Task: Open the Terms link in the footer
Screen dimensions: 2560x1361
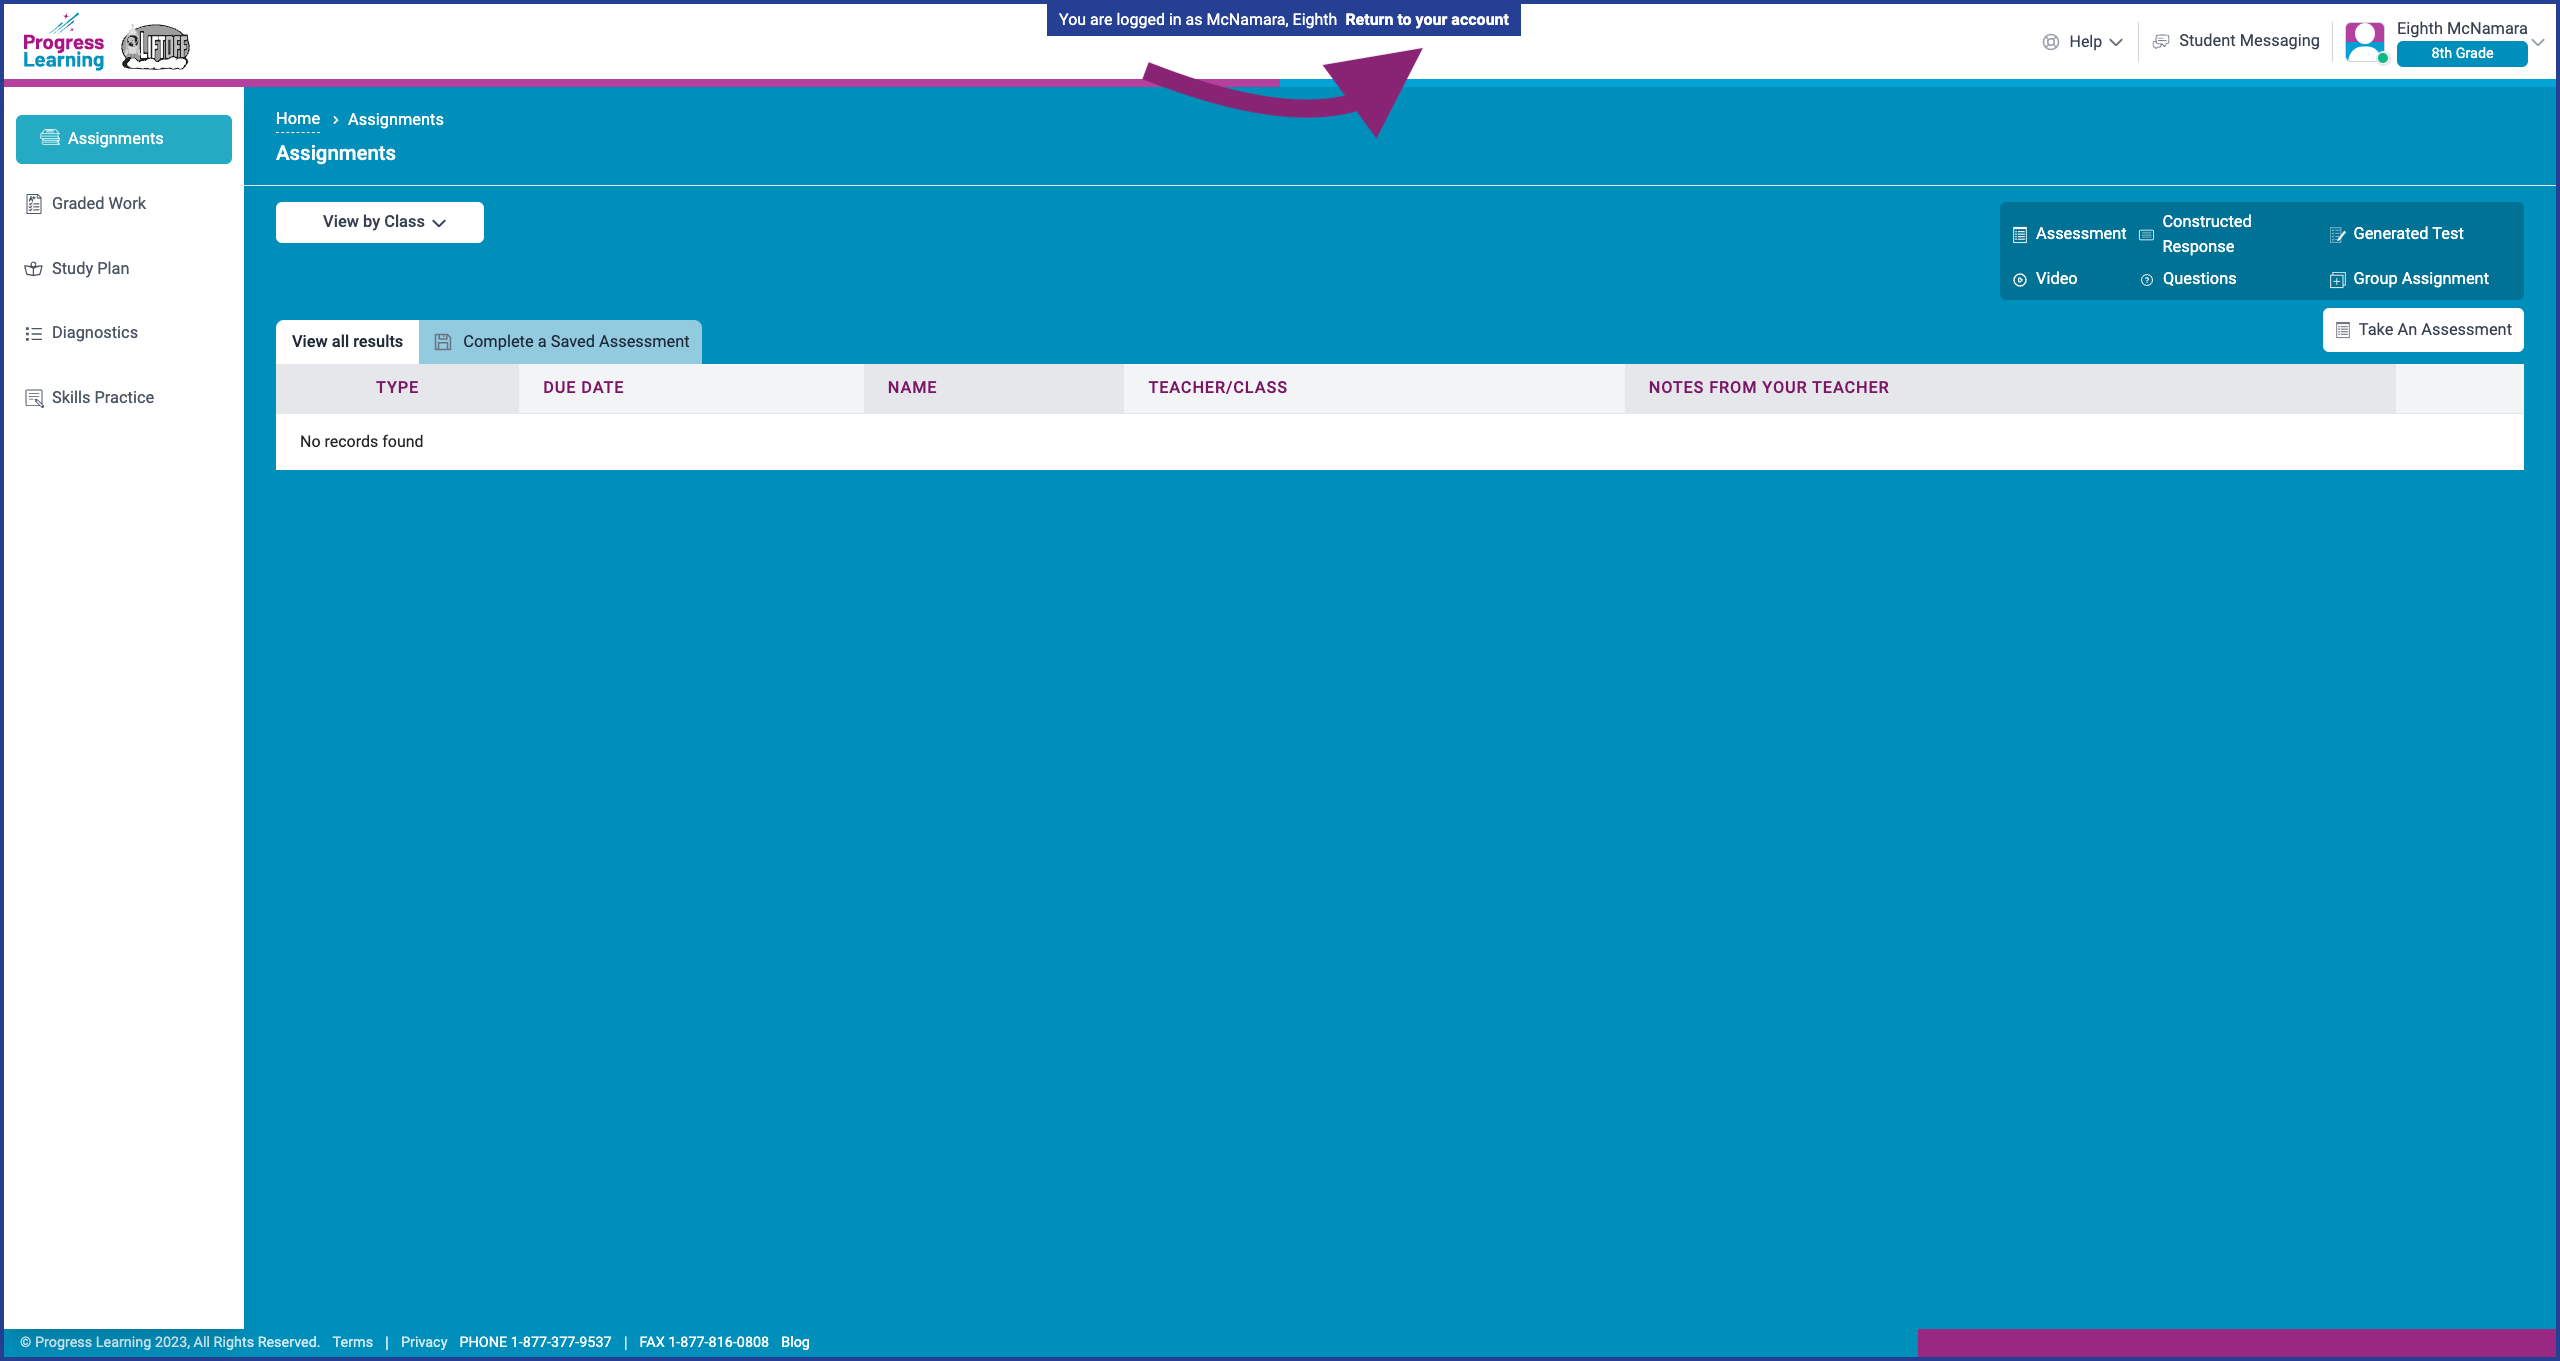Action: point(352,1343)
